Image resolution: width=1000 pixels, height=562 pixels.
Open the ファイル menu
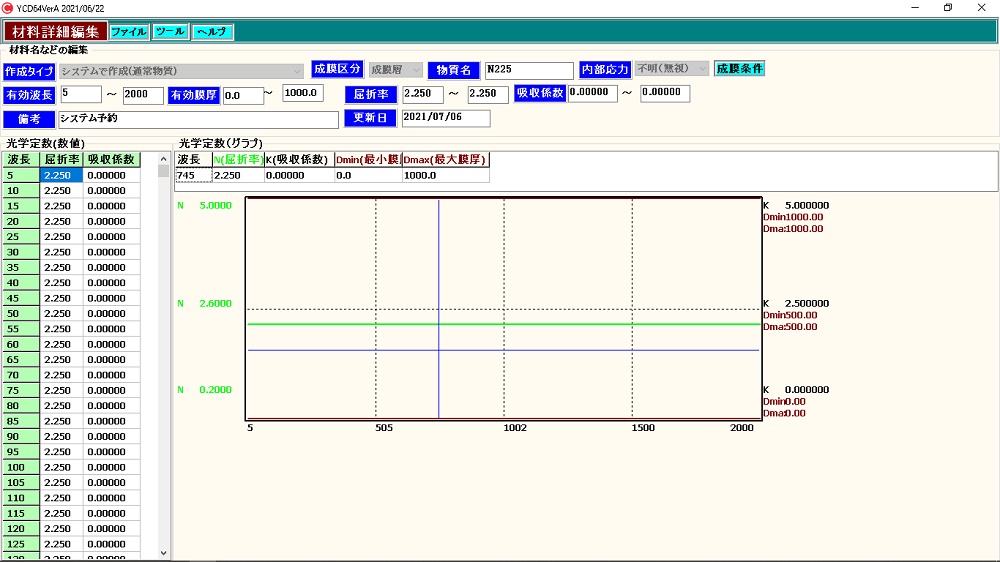(x=129, y=32)
